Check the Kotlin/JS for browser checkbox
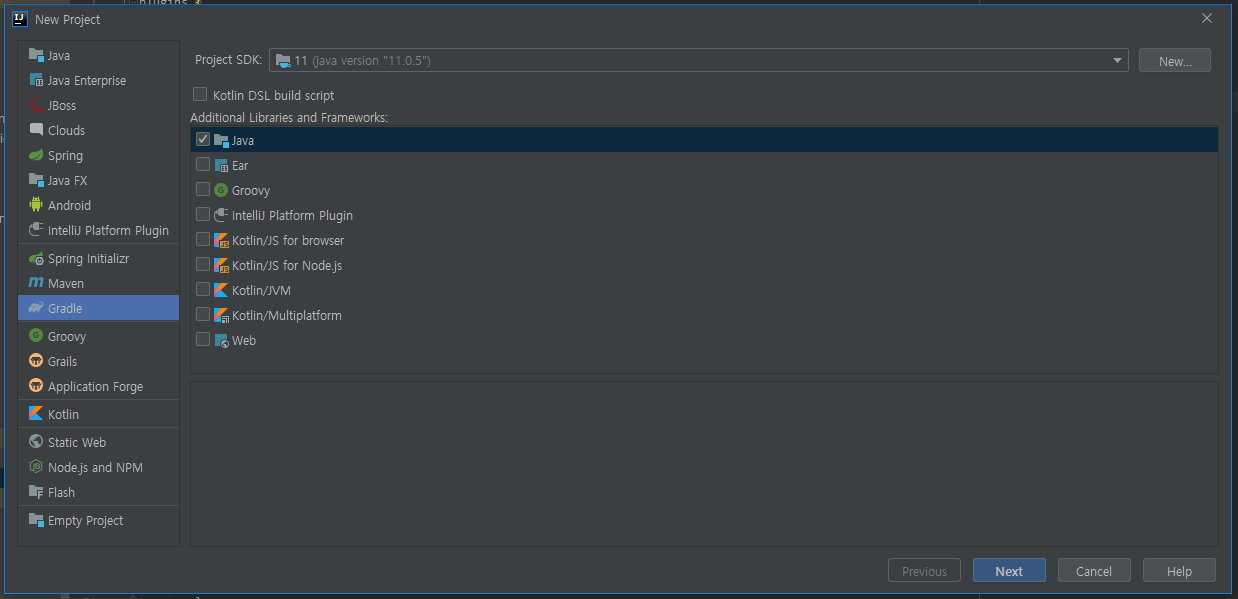1238x599 pixels. coord(203,240)
